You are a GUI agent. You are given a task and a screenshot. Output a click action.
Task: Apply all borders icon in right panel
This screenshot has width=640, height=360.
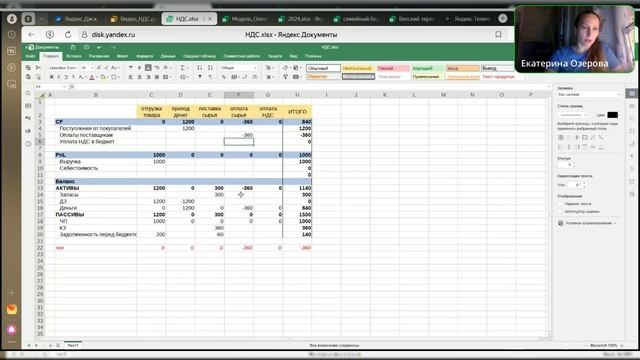pyautogui.click(x=561, y=138)
